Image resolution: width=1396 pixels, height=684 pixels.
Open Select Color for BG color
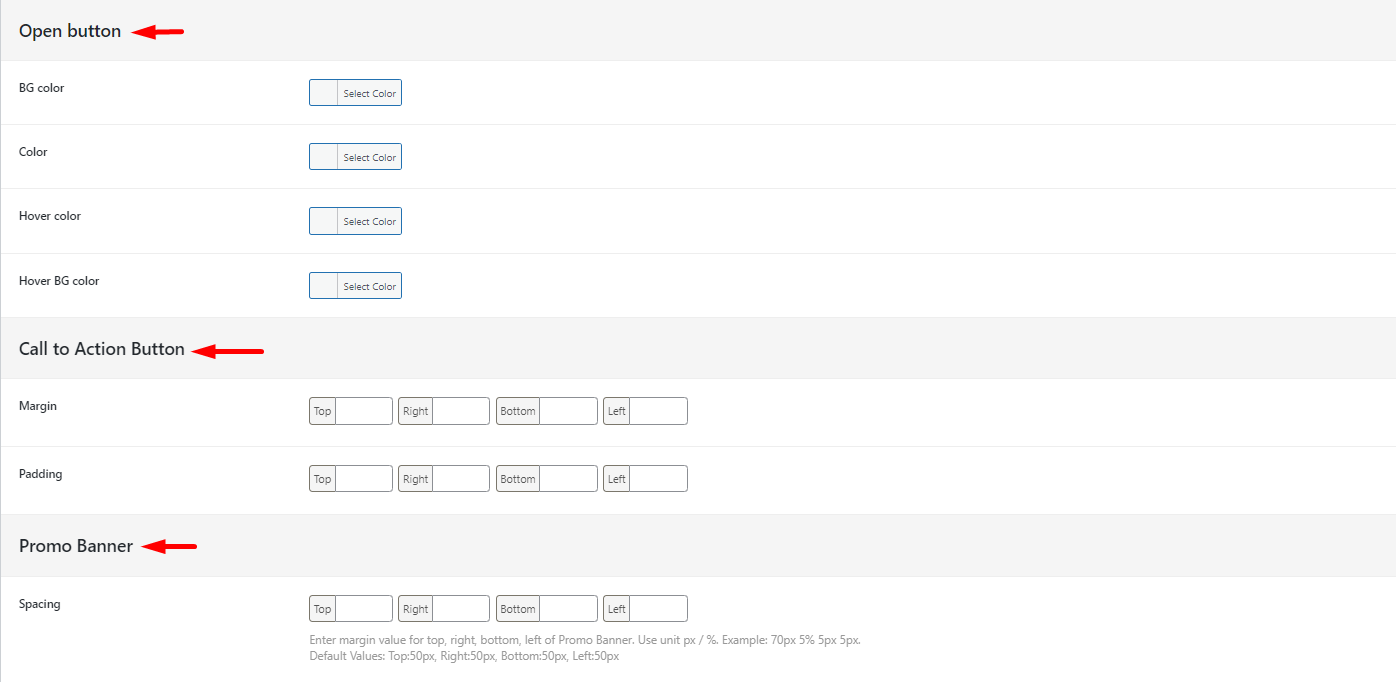coord(369,93)
